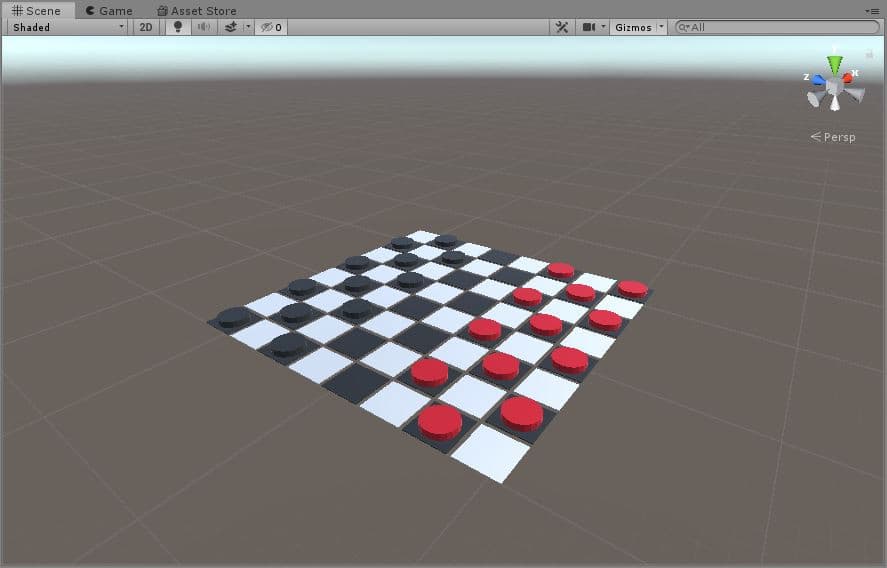Screen dimensions: 887x568
Task: Toggle scene audio speaker icon
Action: point(204,27)
